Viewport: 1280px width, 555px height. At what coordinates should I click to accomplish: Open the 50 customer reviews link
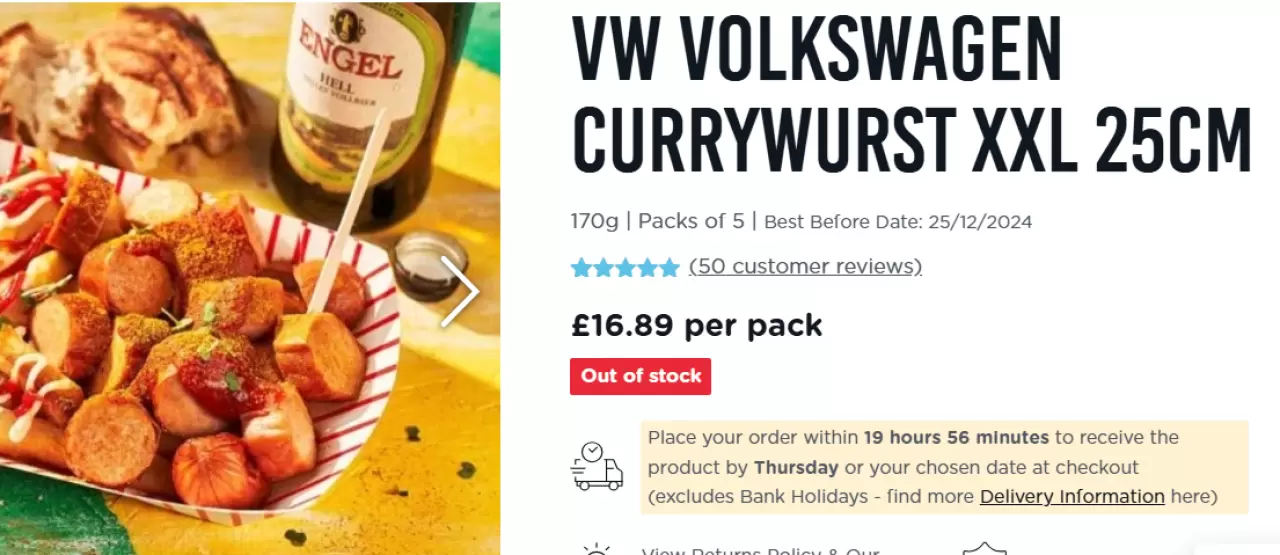(x=805, y=266)
